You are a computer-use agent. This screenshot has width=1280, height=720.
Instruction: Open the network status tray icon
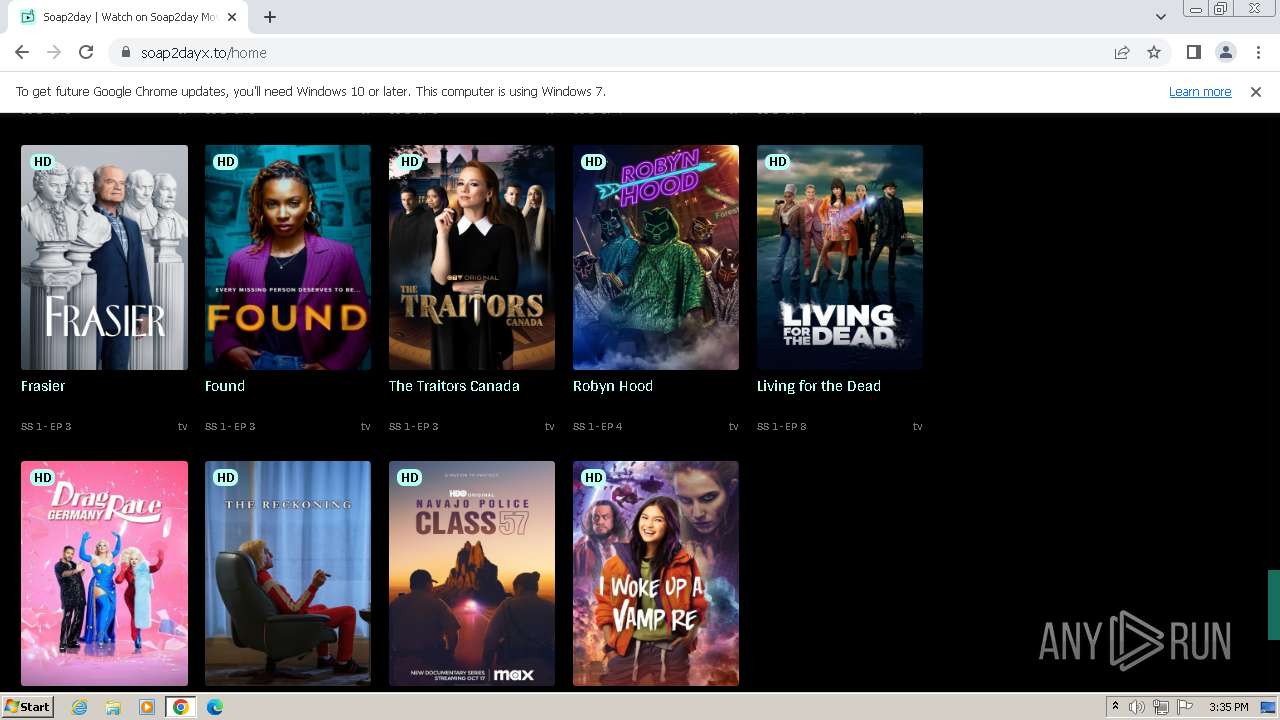(1161, 707)
